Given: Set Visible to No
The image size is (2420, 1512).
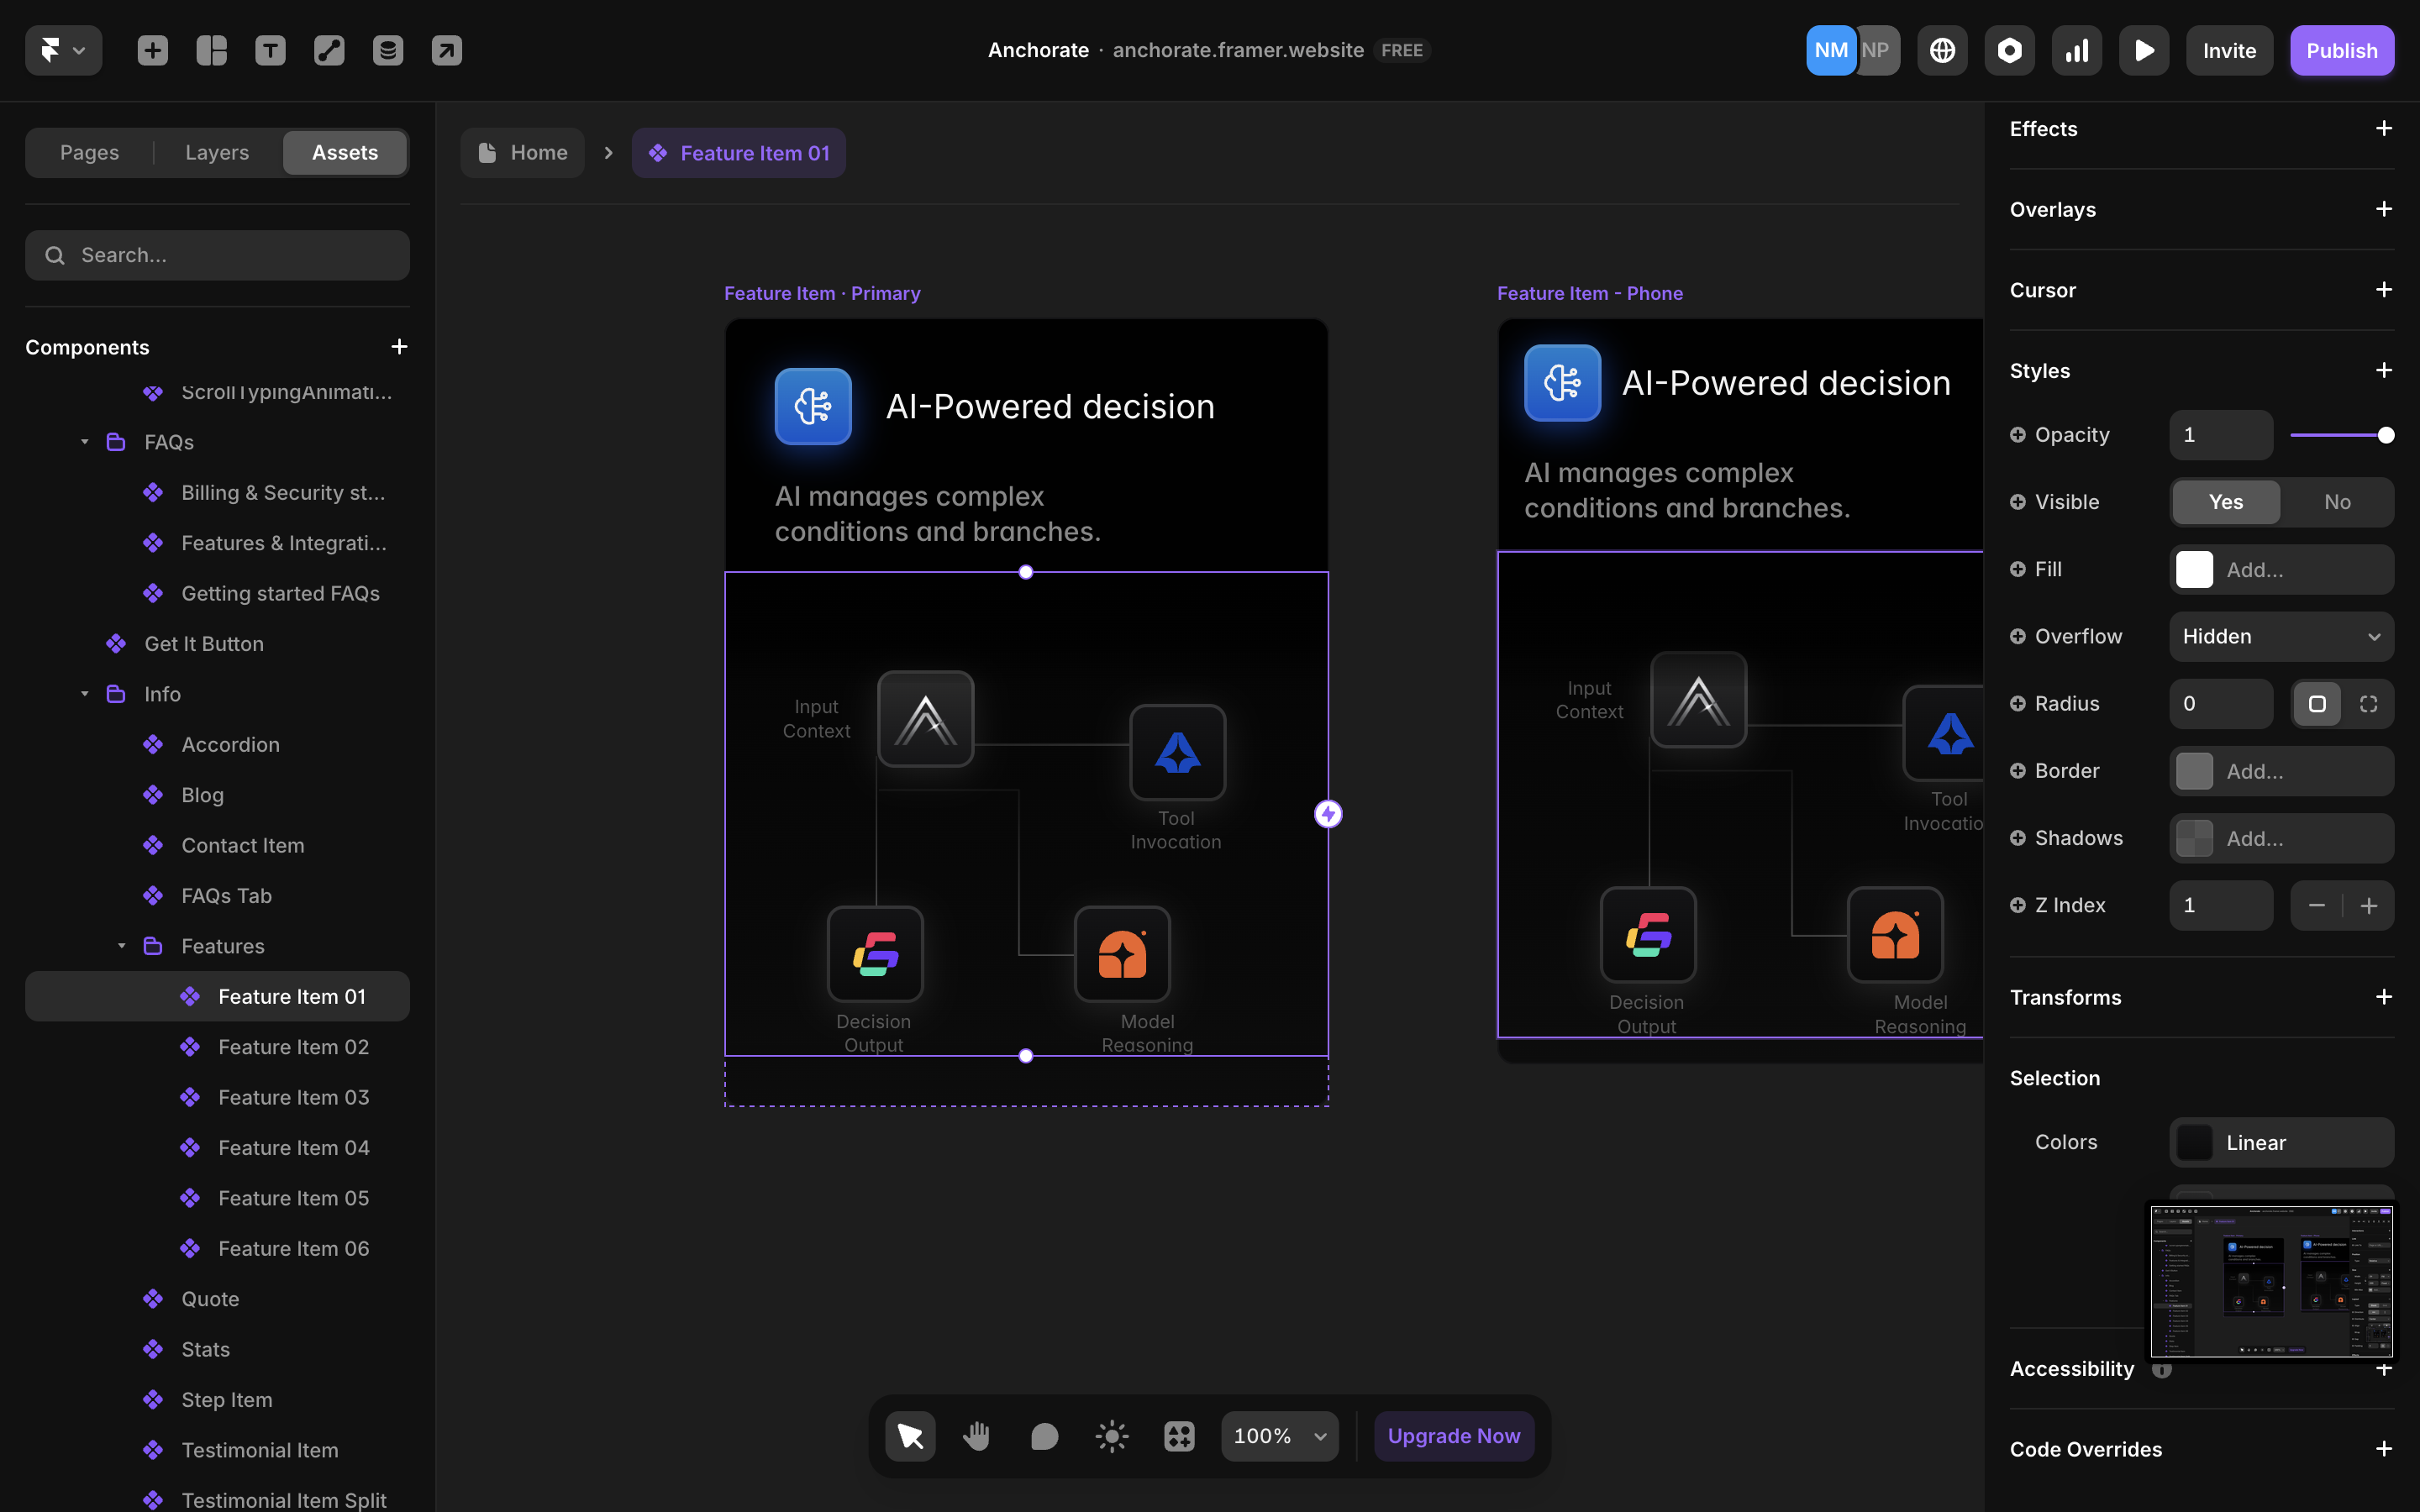Looking at the screenshot, I should pos(2336,502).
